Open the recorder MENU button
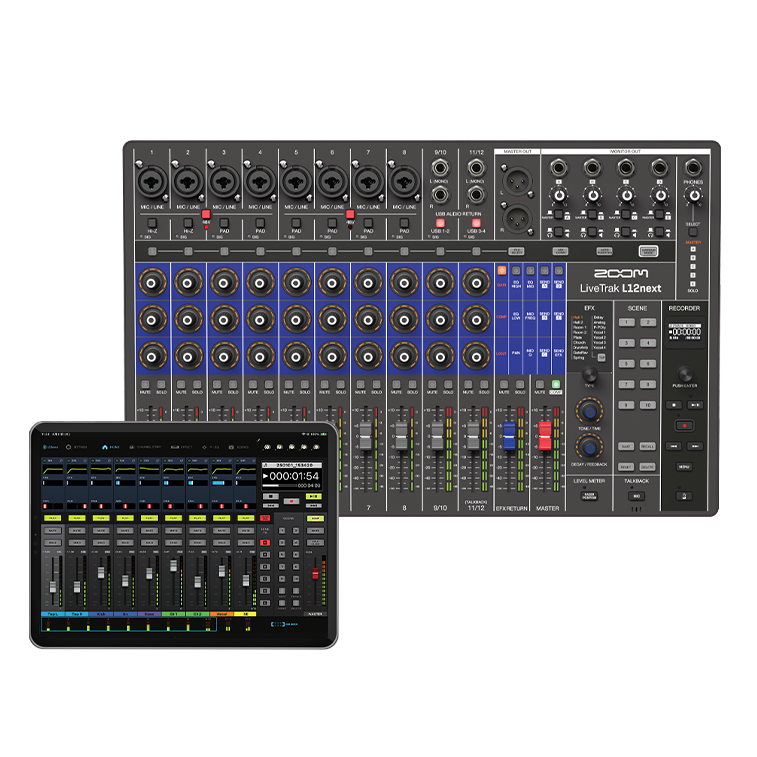The width and height of the screenshot is (757, 757). pyautogui.click(x=684, y=467)
